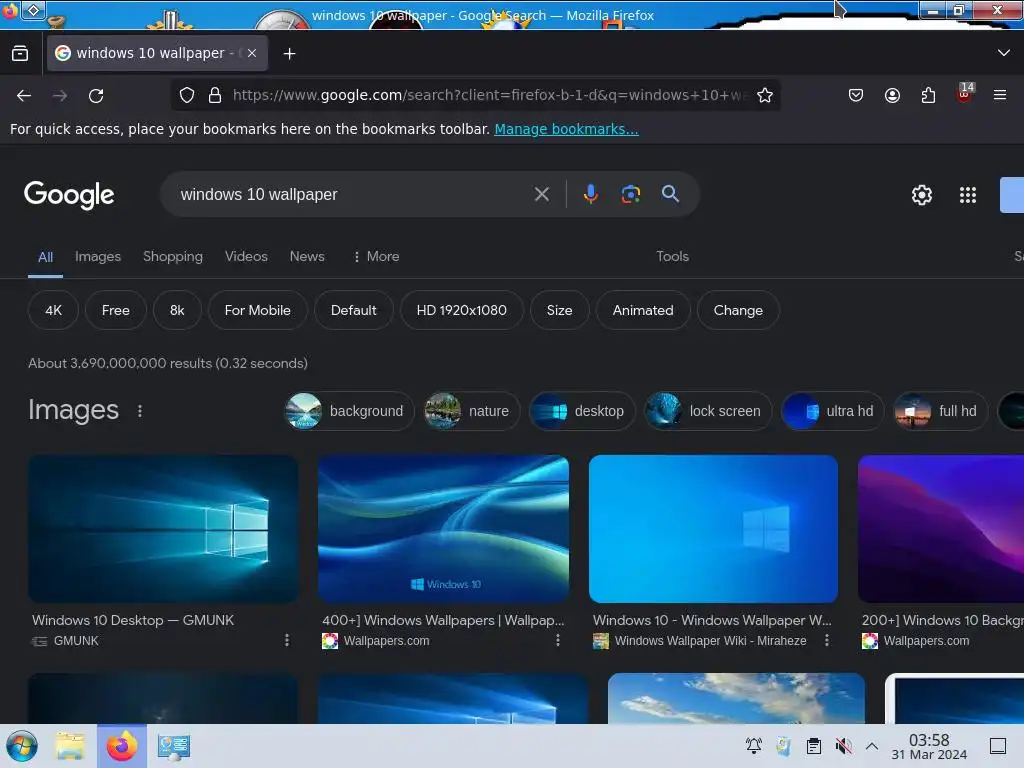The image size is (1024, 768).
Task: Apply the Default filter chip
Action: (354, 310)
